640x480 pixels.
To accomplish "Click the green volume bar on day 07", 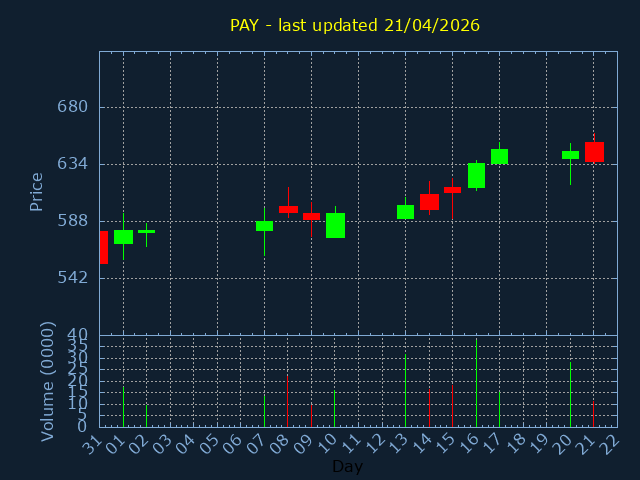I will [x=264, y=410].
